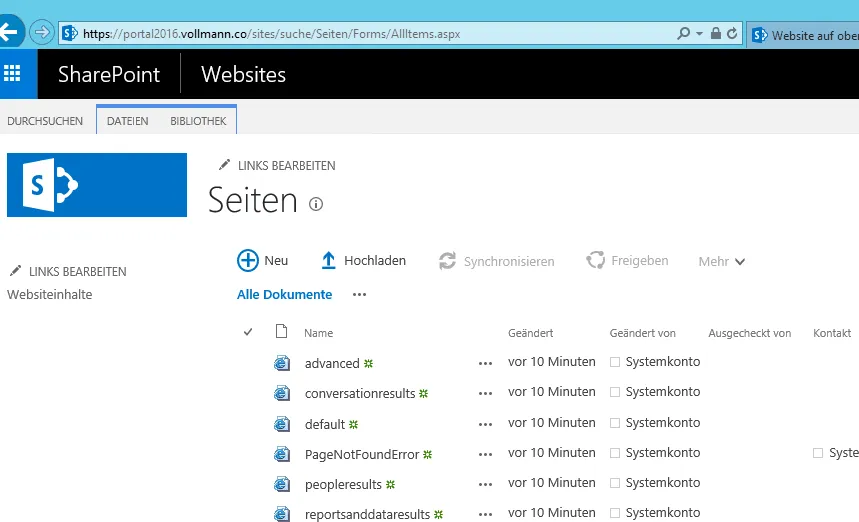
Task: Click the SharePoint header title
Action: coord(109,74)
